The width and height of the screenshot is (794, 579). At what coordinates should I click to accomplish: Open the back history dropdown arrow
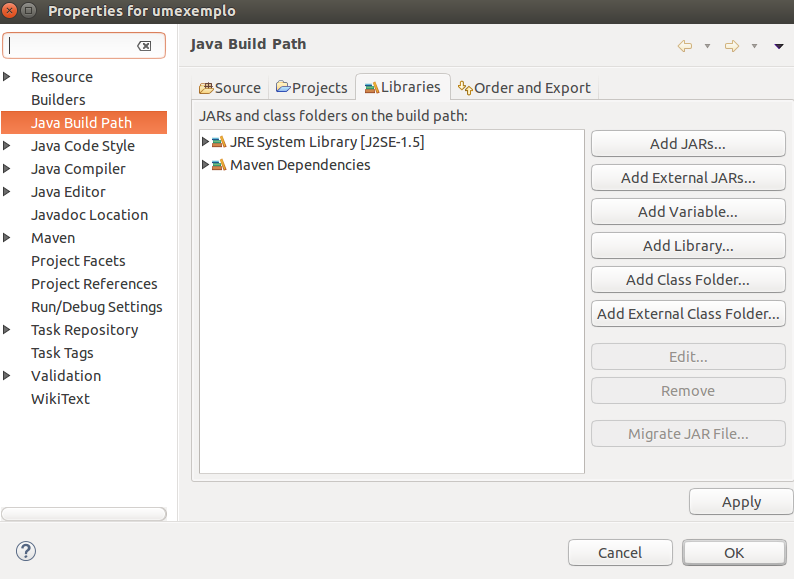click(x=707, y=46)
